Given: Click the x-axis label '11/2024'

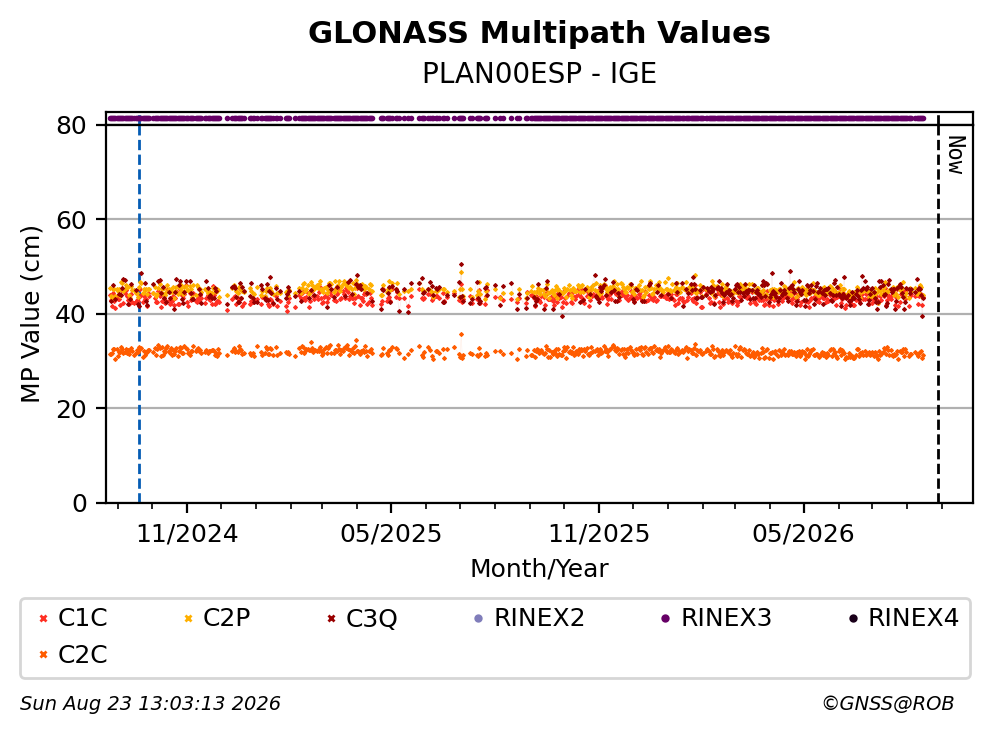Looking at the screenshot, I should click(187, 534).
